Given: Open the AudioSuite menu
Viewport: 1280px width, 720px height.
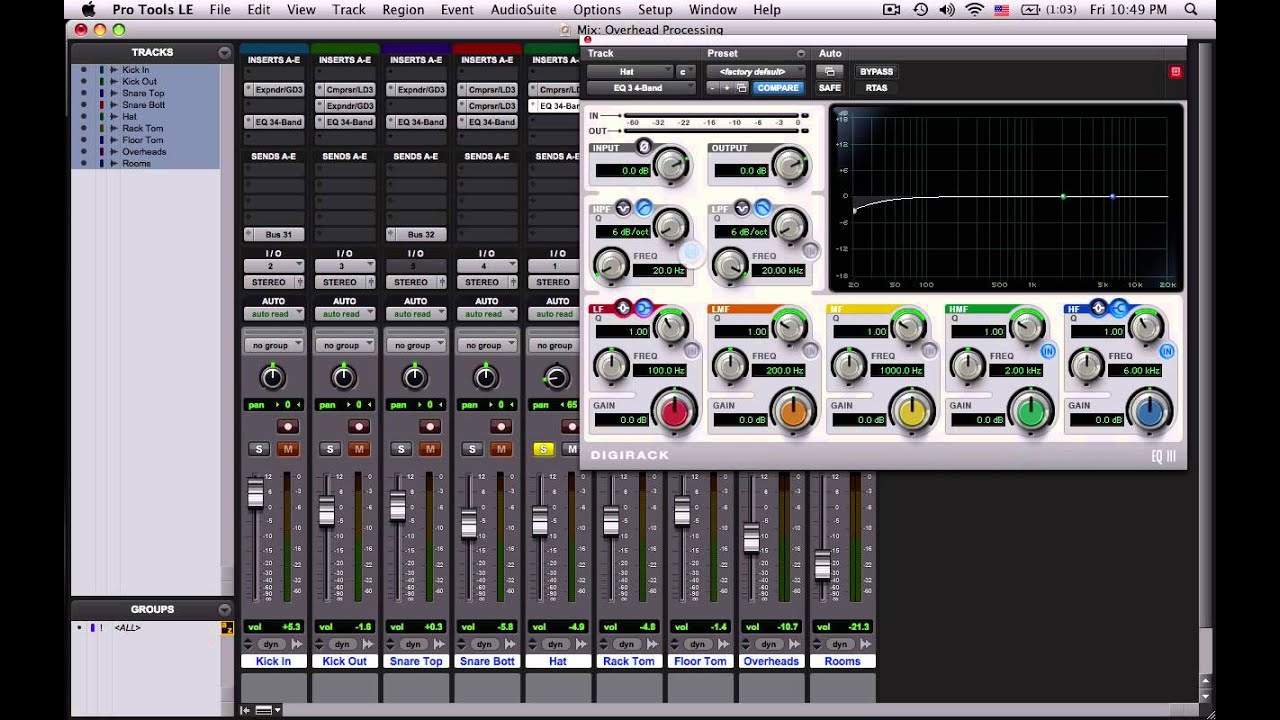Looking at the screenshot, I should tap(524, 10).
